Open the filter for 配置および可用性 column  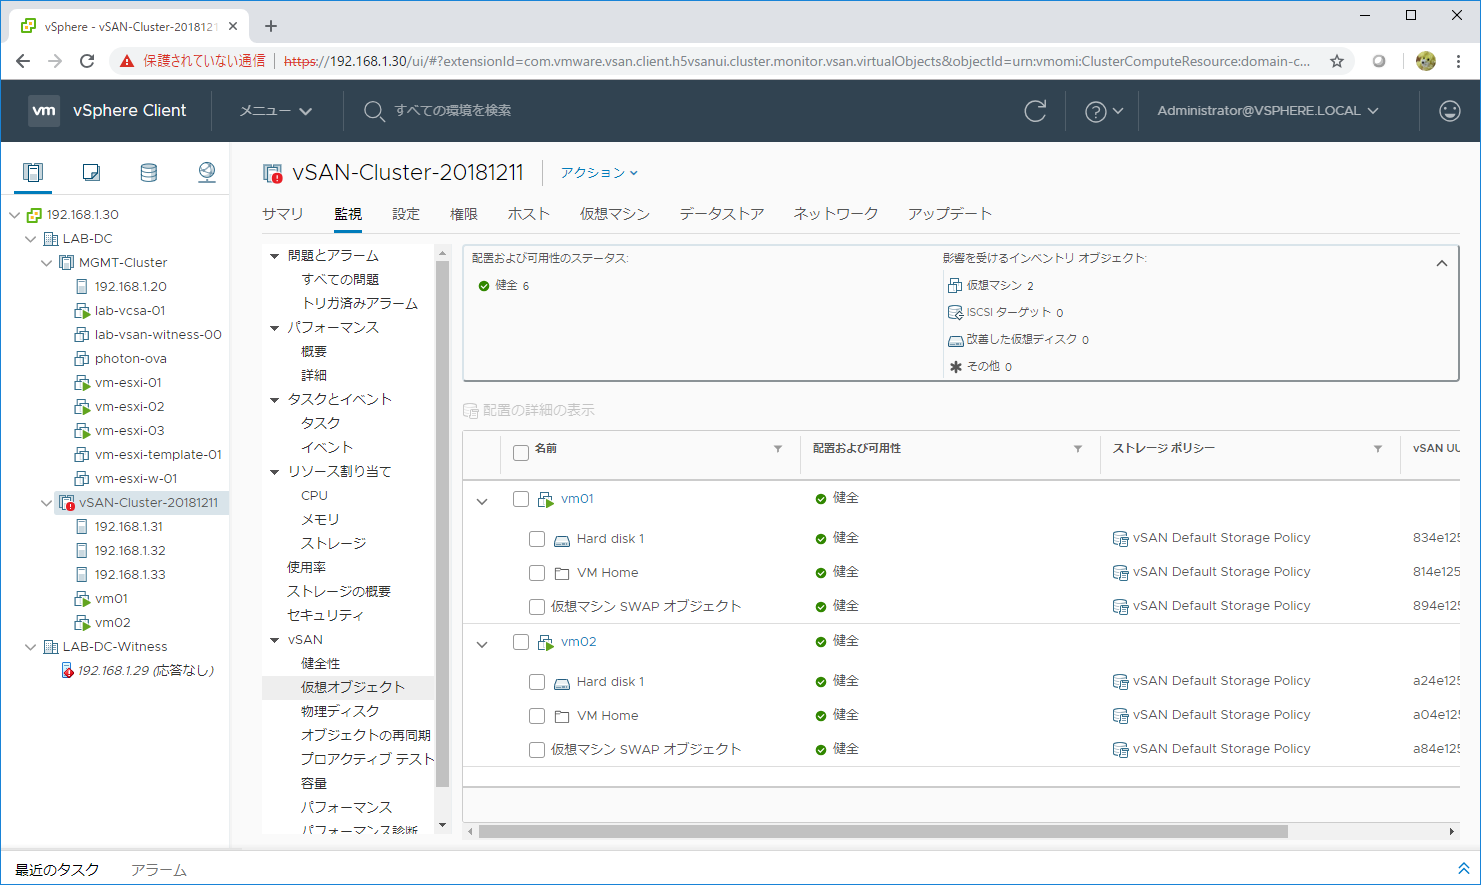(1078, 449)
